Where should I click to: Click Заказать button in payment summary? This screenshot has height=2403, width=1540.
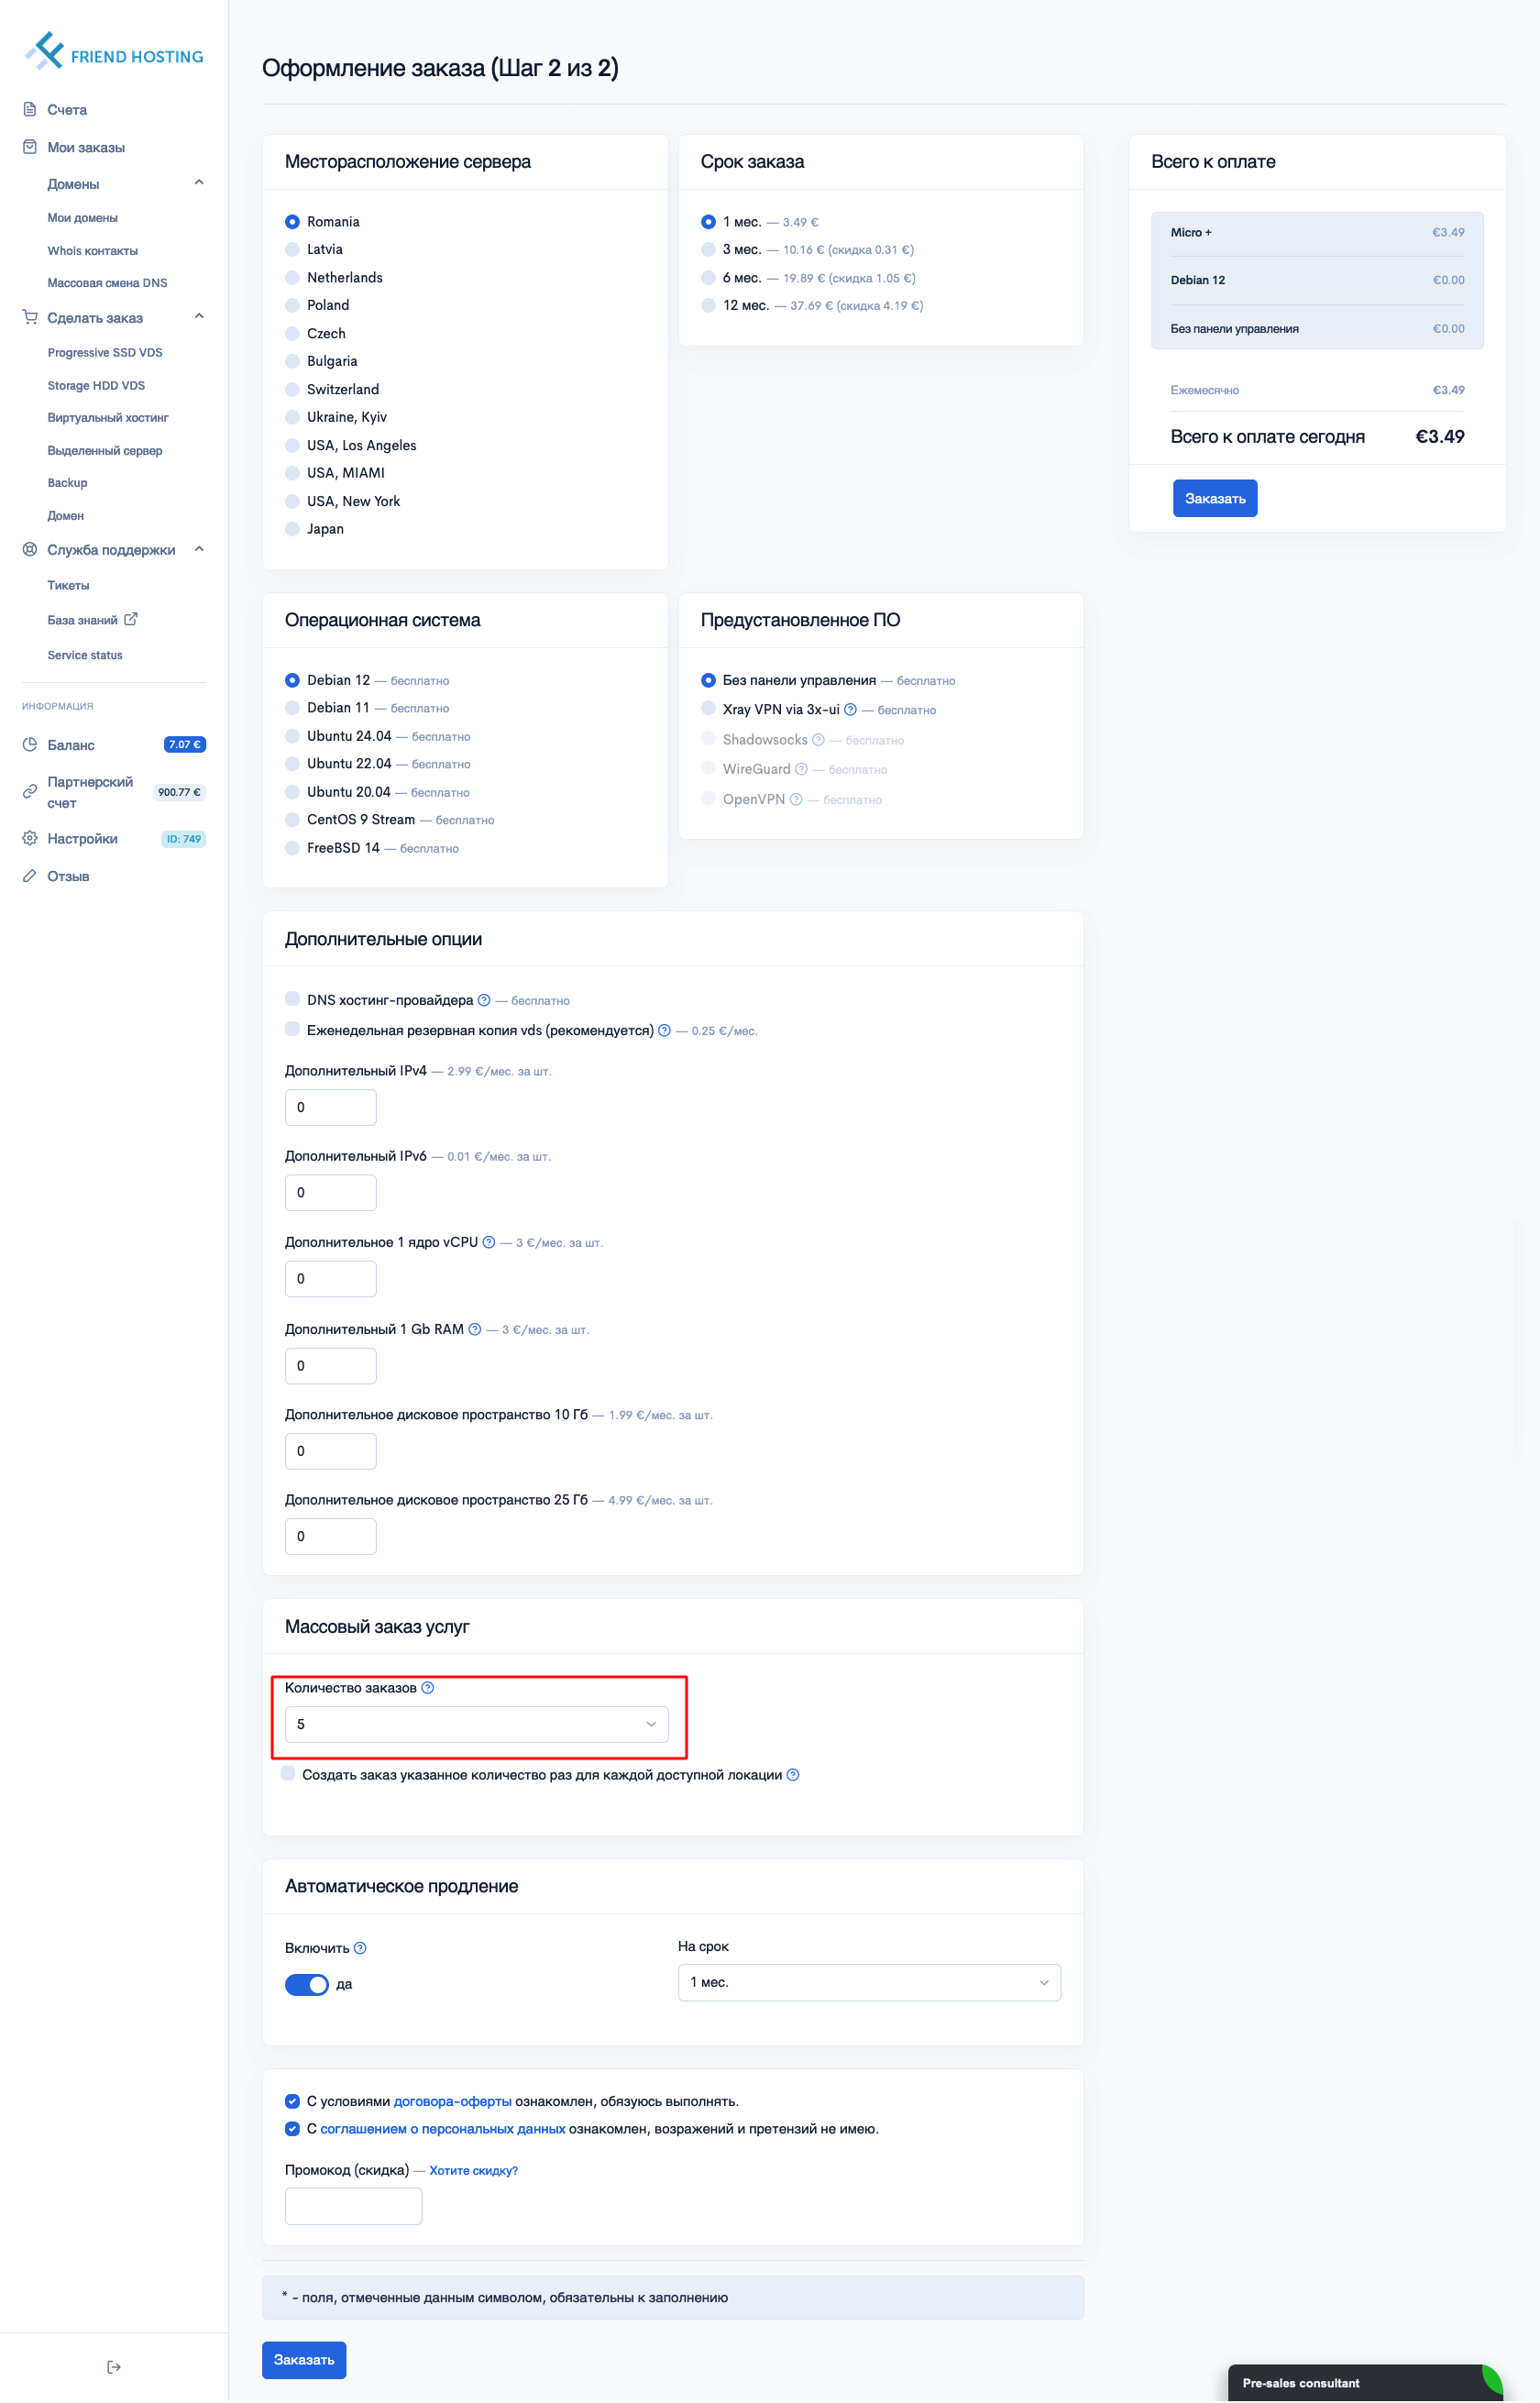point(1215,498)
